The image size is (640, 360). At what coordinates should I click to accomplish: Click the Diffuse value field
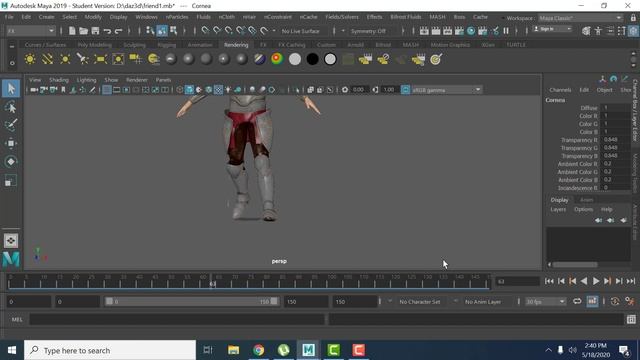pyautogui.click(x=616, y=108)
